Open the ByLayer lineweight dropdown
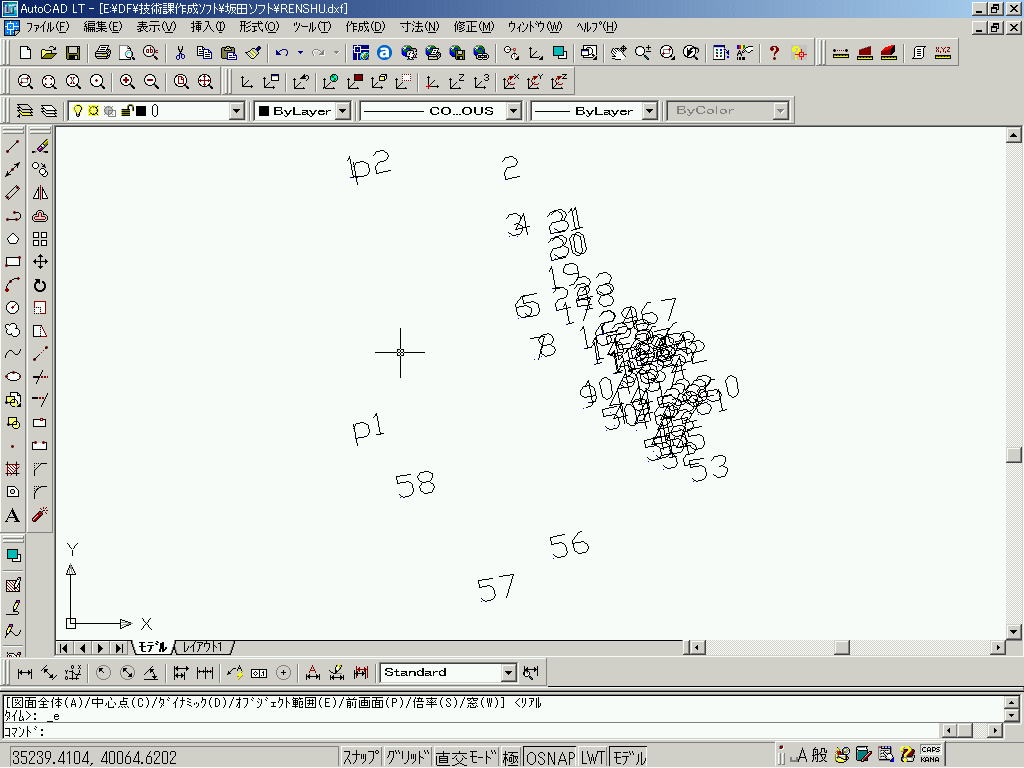Screen dimensions: 1024x768 click(x=649, y=111)
